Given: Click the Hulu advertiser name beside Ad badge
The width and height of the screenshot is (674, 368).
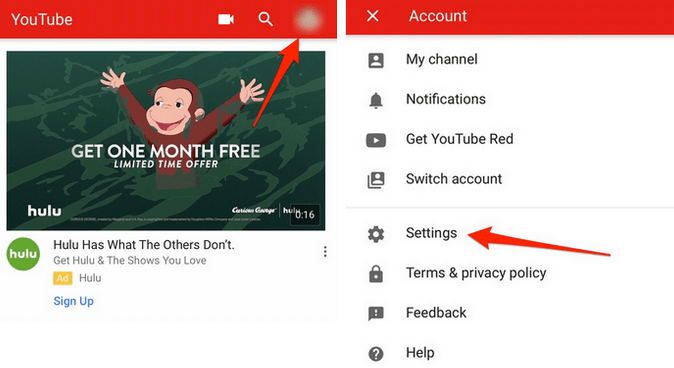Looking at the screenshot, I should (90, 278).
